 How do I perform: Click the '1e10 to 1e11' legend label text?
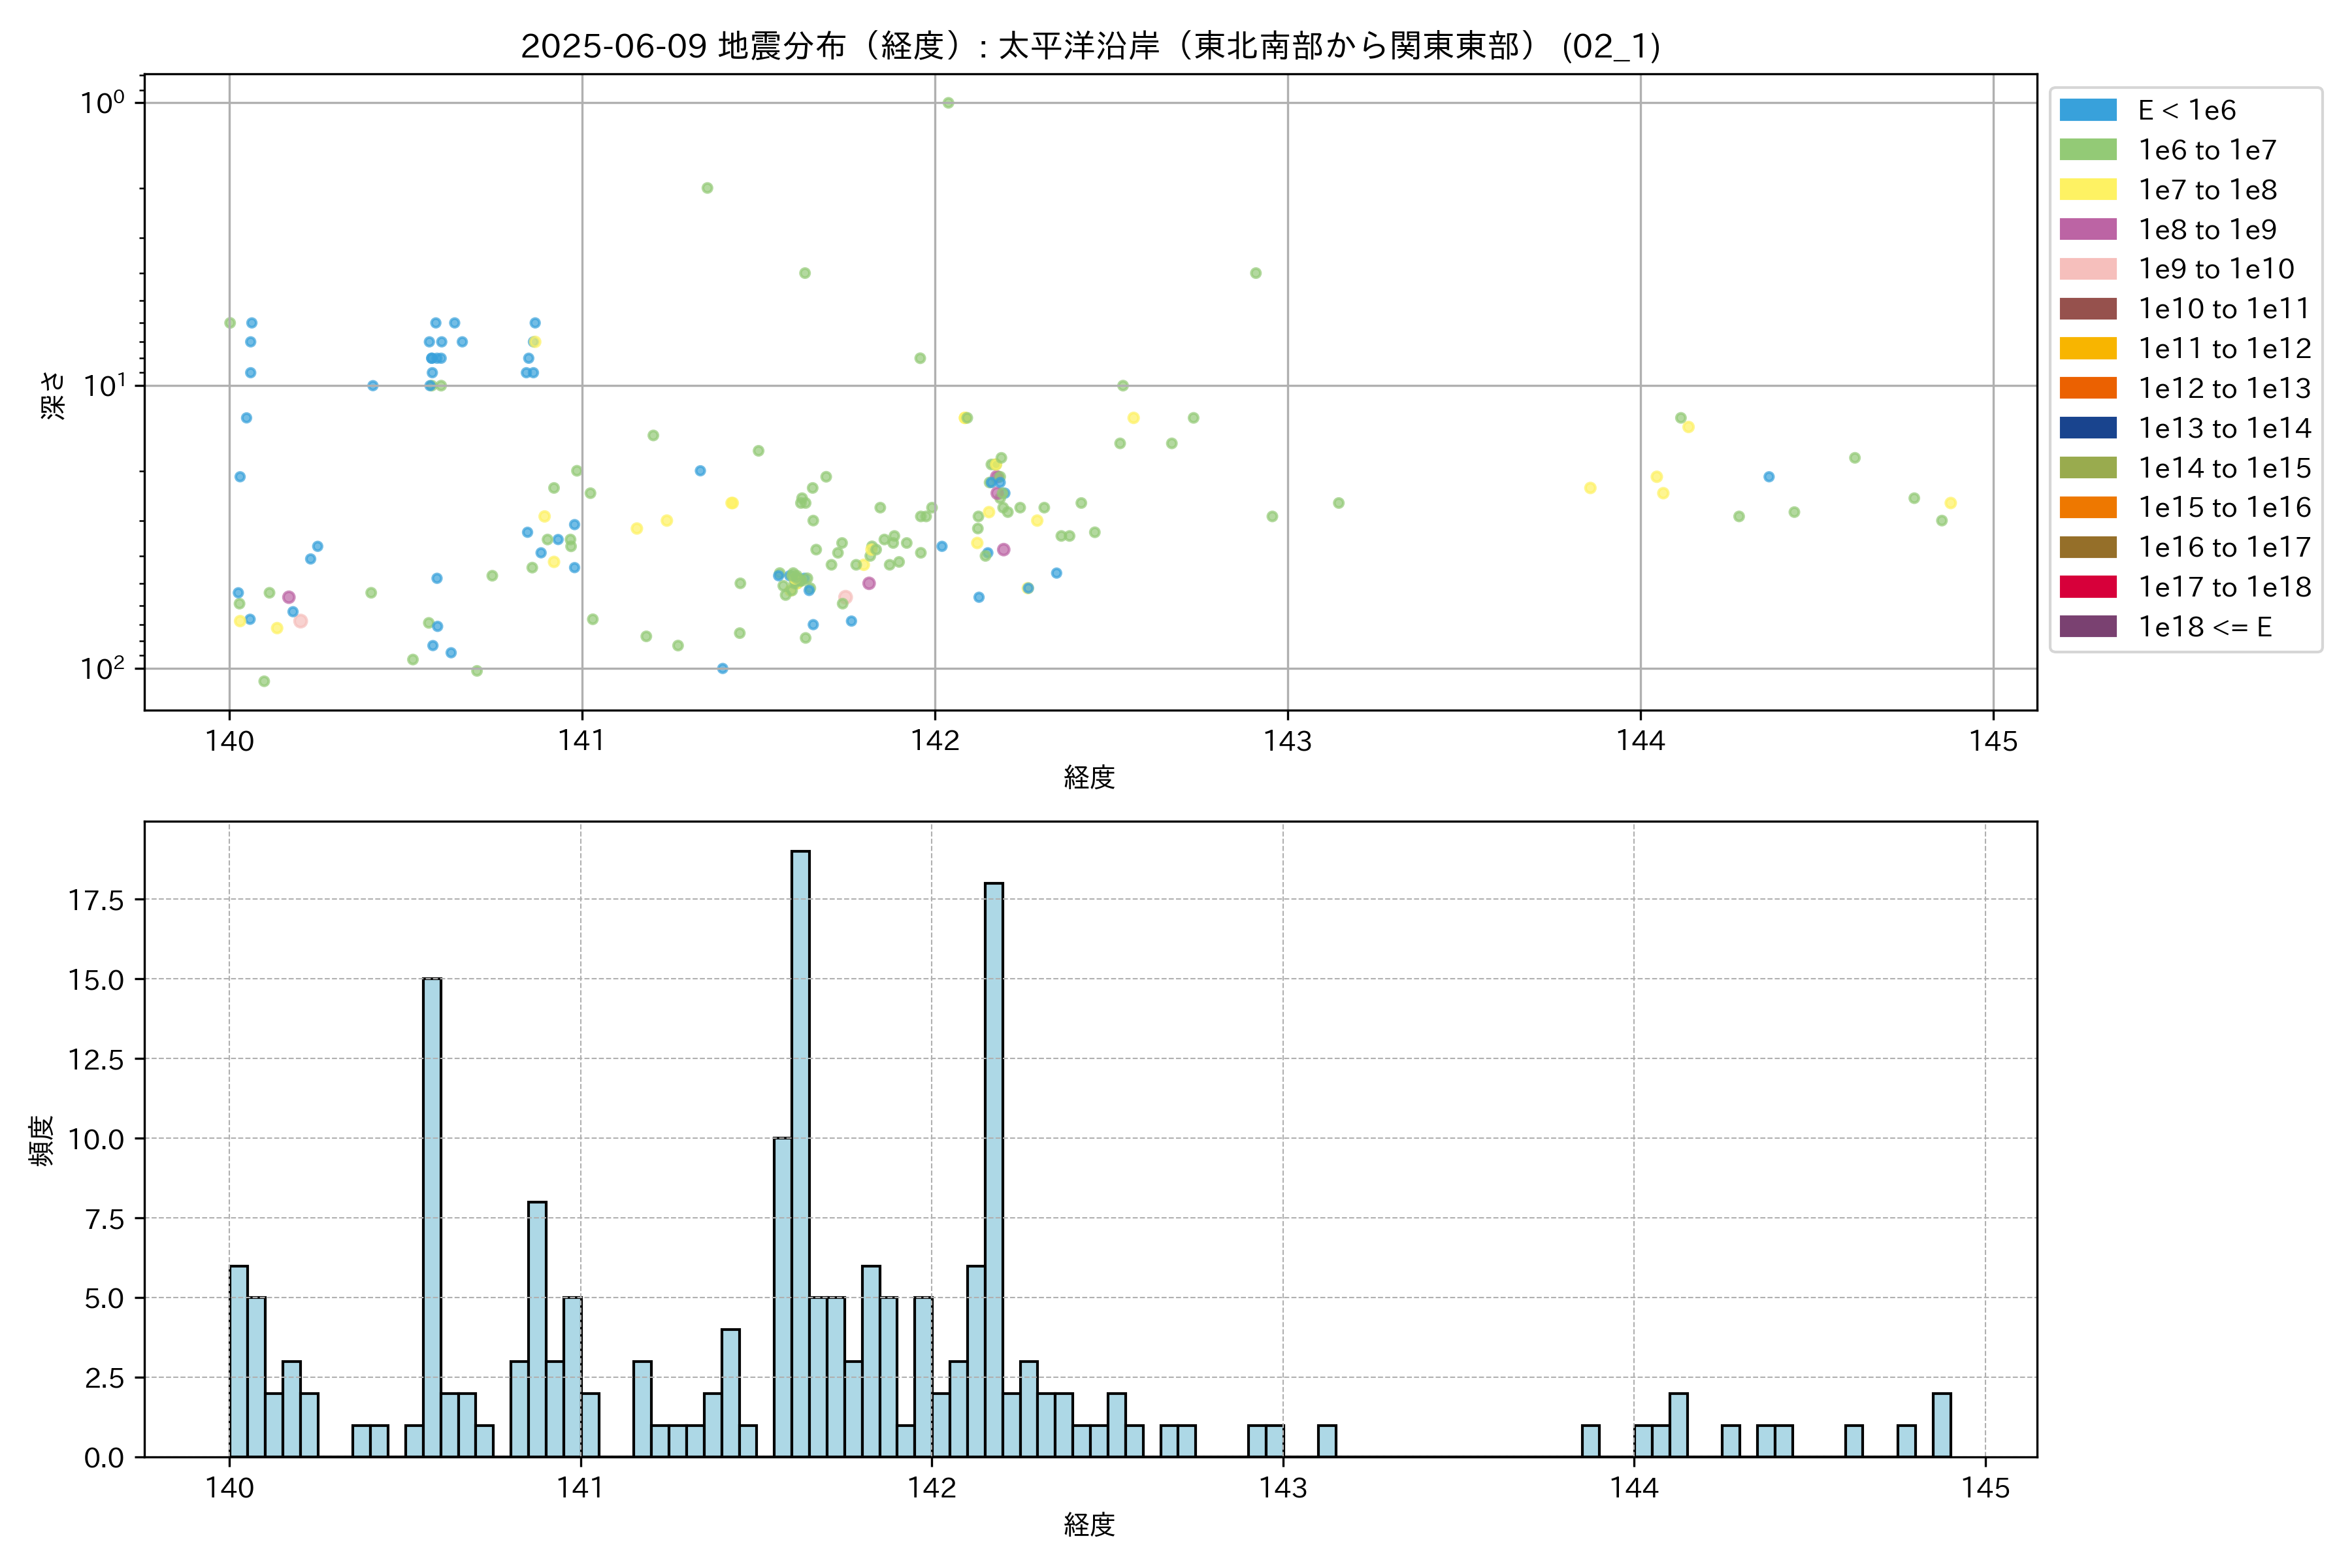coord(2224,309)
